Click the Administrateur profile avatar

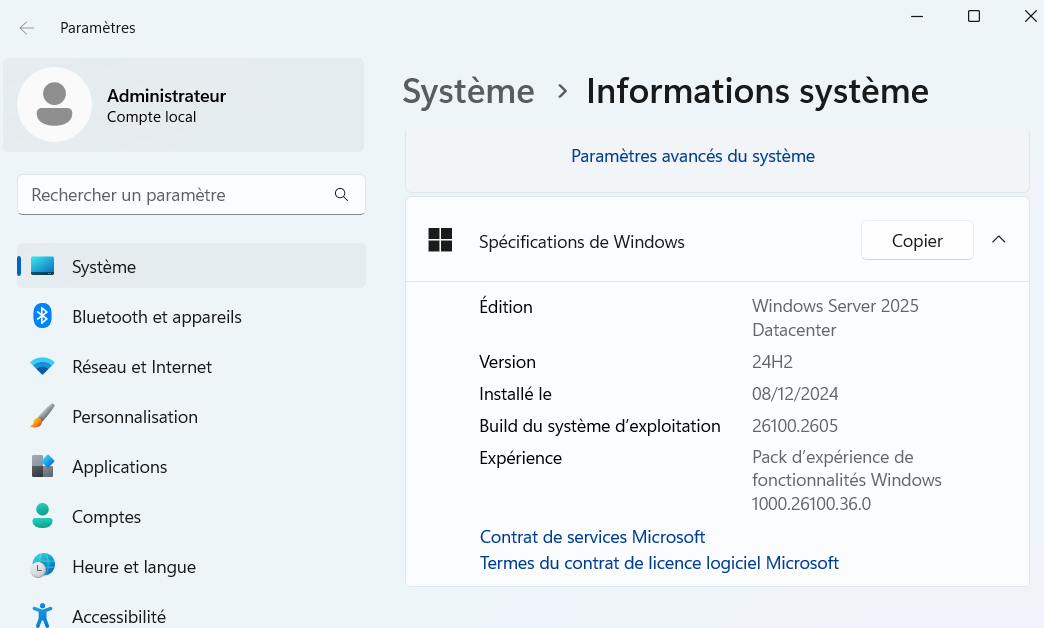tap(55, 104)
